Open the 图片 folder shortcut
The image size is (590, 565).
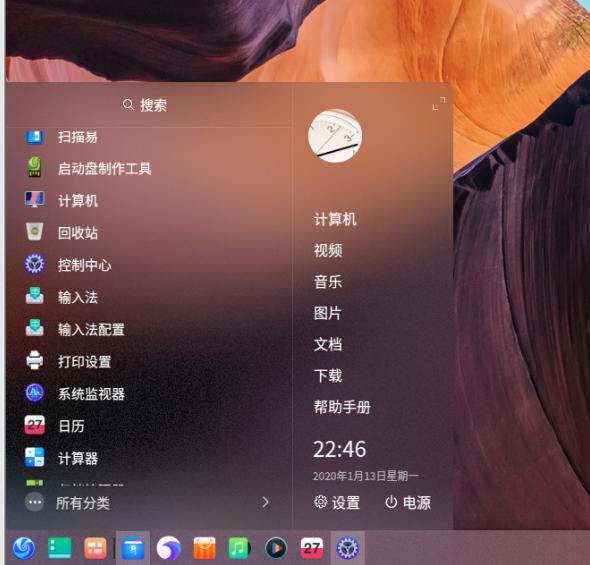pos(327,313)
